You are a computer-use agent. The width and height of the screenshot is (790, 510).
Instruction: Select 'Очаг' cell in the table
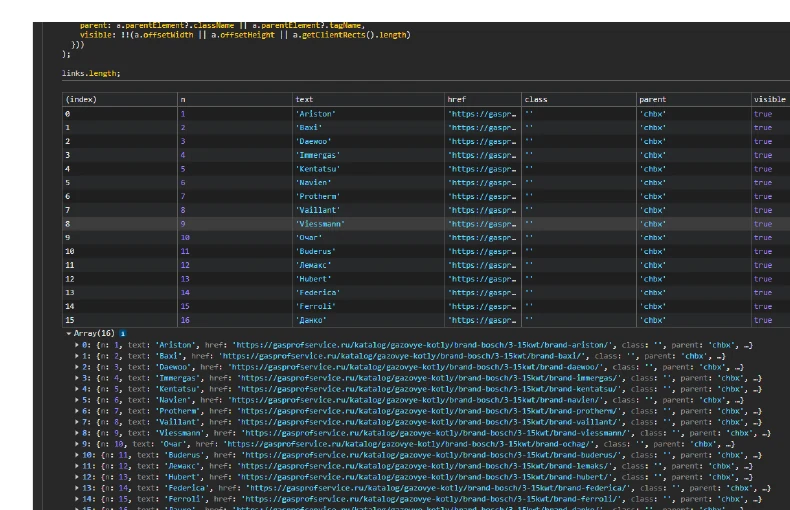point(368,237)
